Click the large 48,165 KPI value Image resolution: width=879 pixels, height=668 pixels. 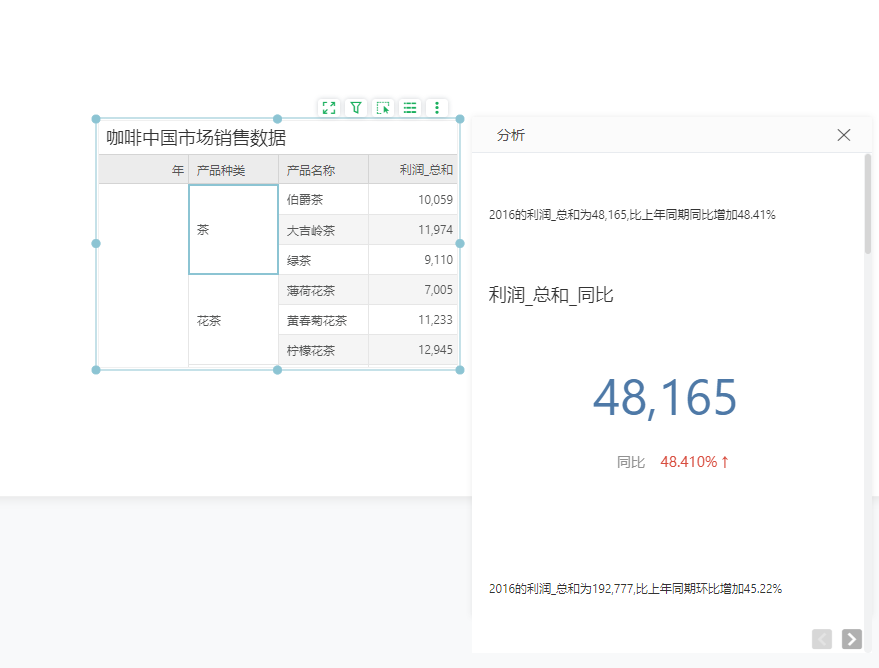pos(665,398)
